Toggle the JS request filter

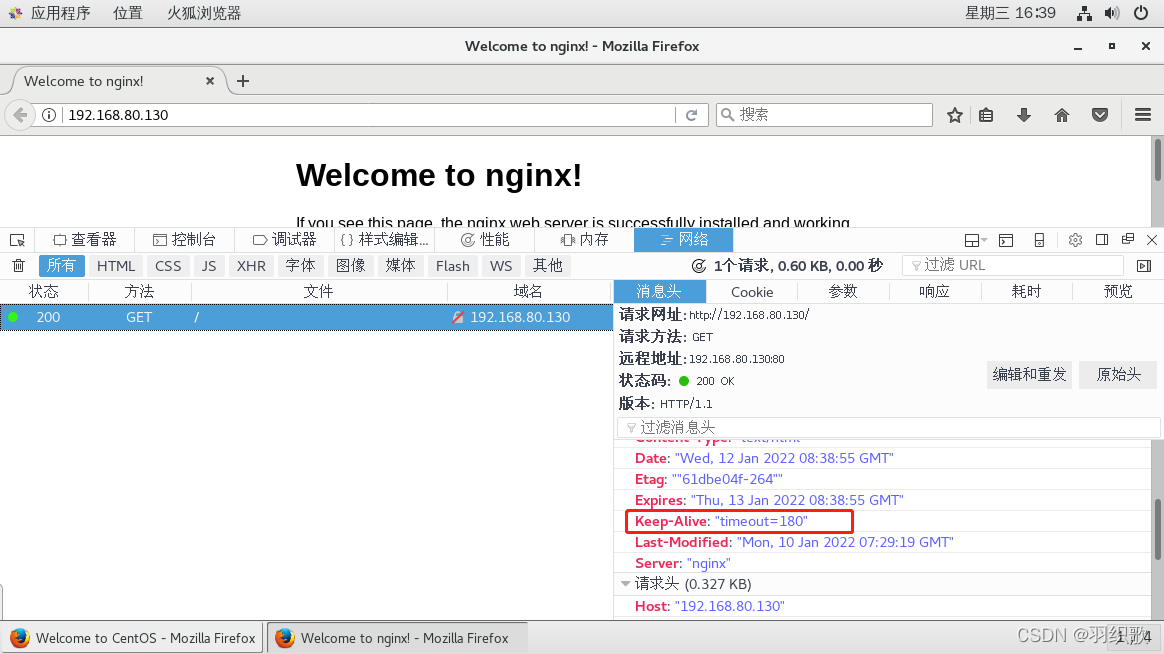pyautogui.click(x=209, y=266)
